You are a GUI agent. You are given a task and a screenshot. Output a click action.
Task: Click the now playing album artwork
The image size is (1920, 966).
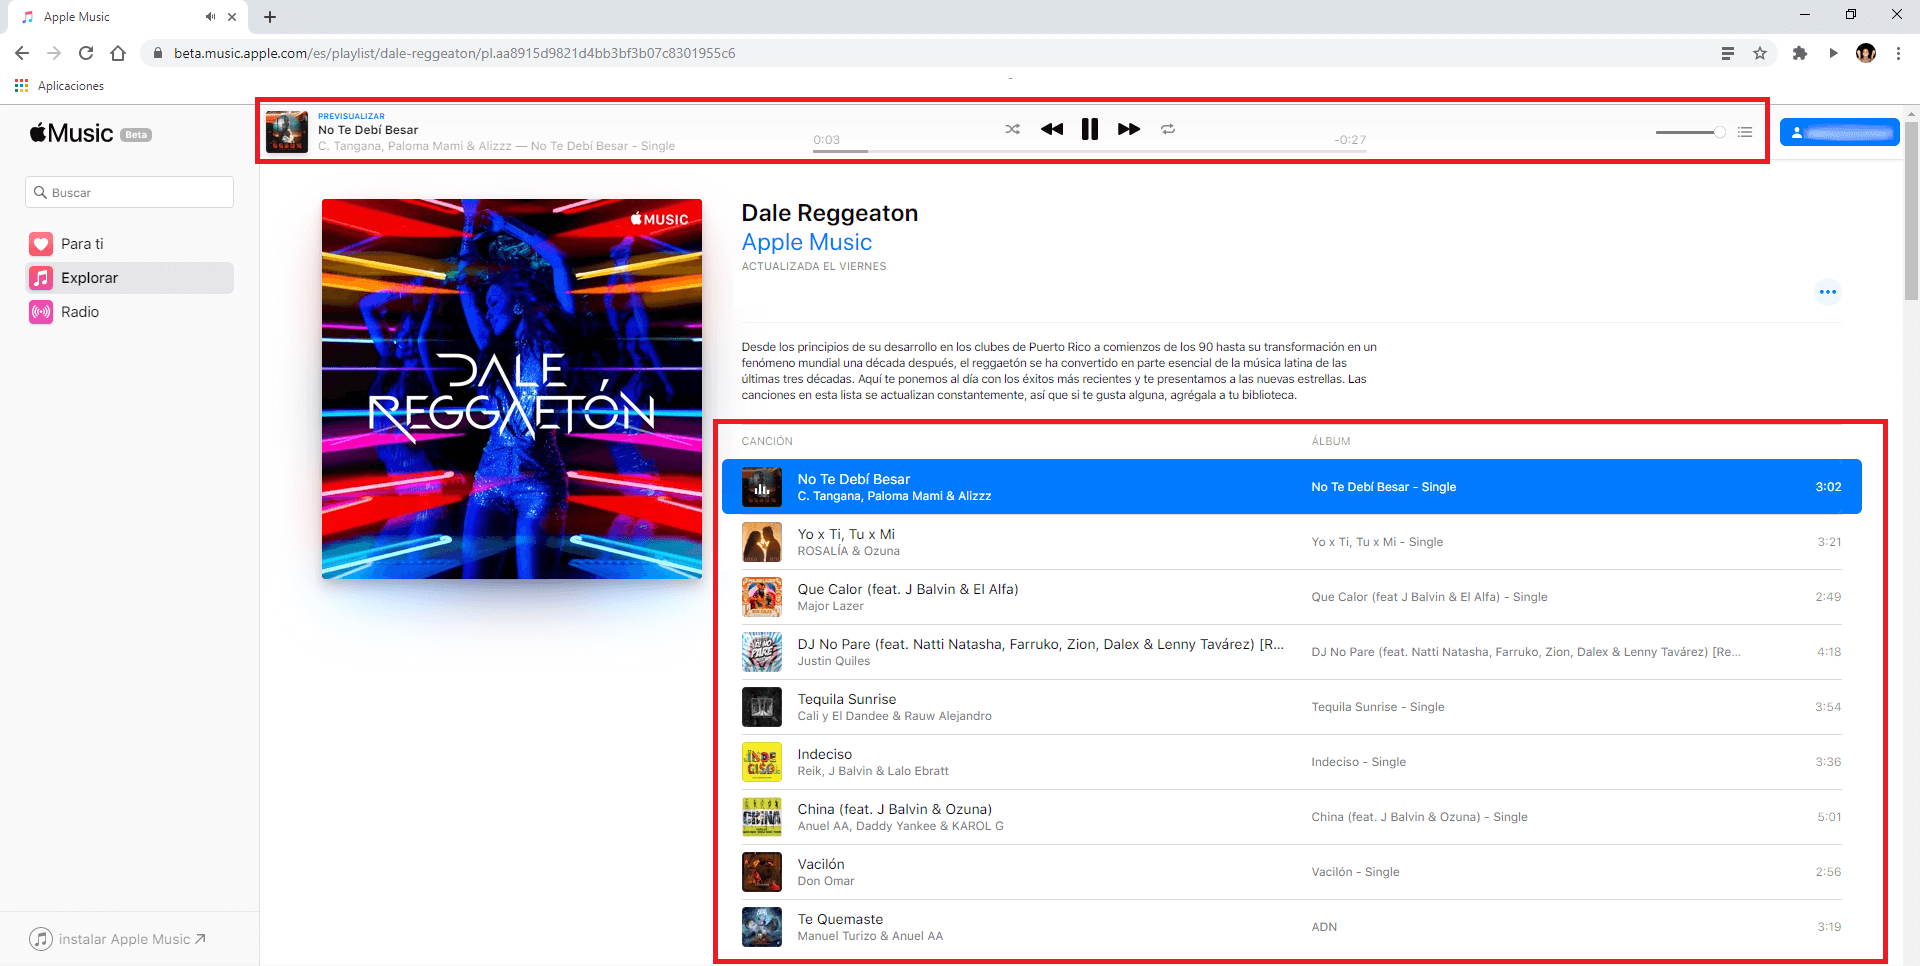click(x=287, y=131)
